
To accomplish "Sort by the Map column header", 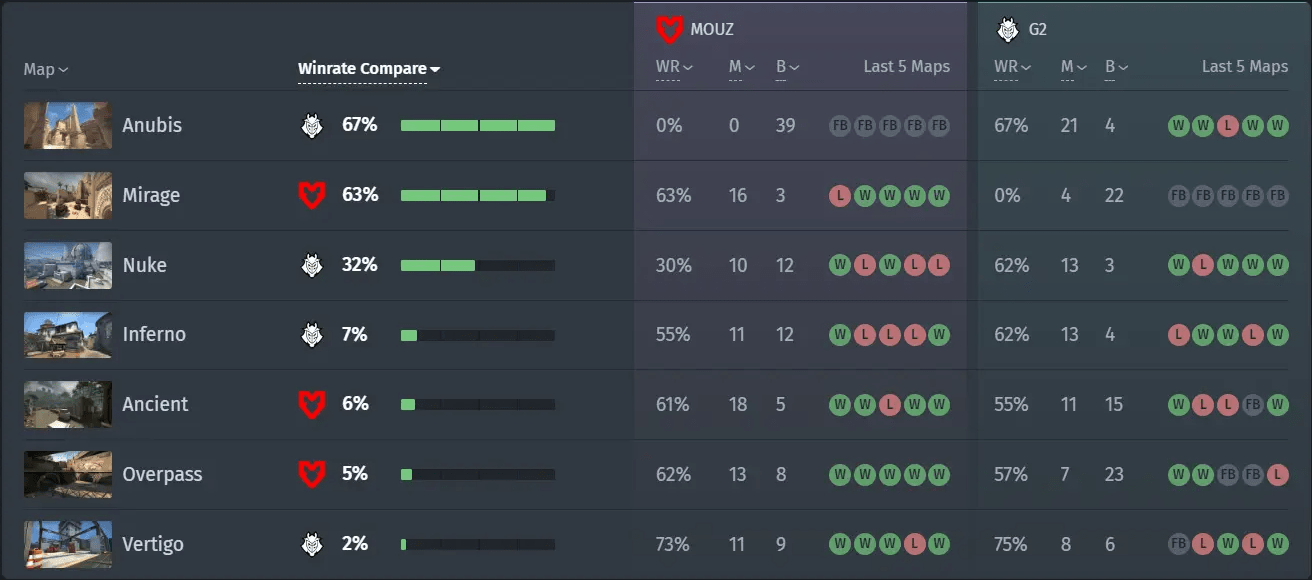I will tap(46, 70).
